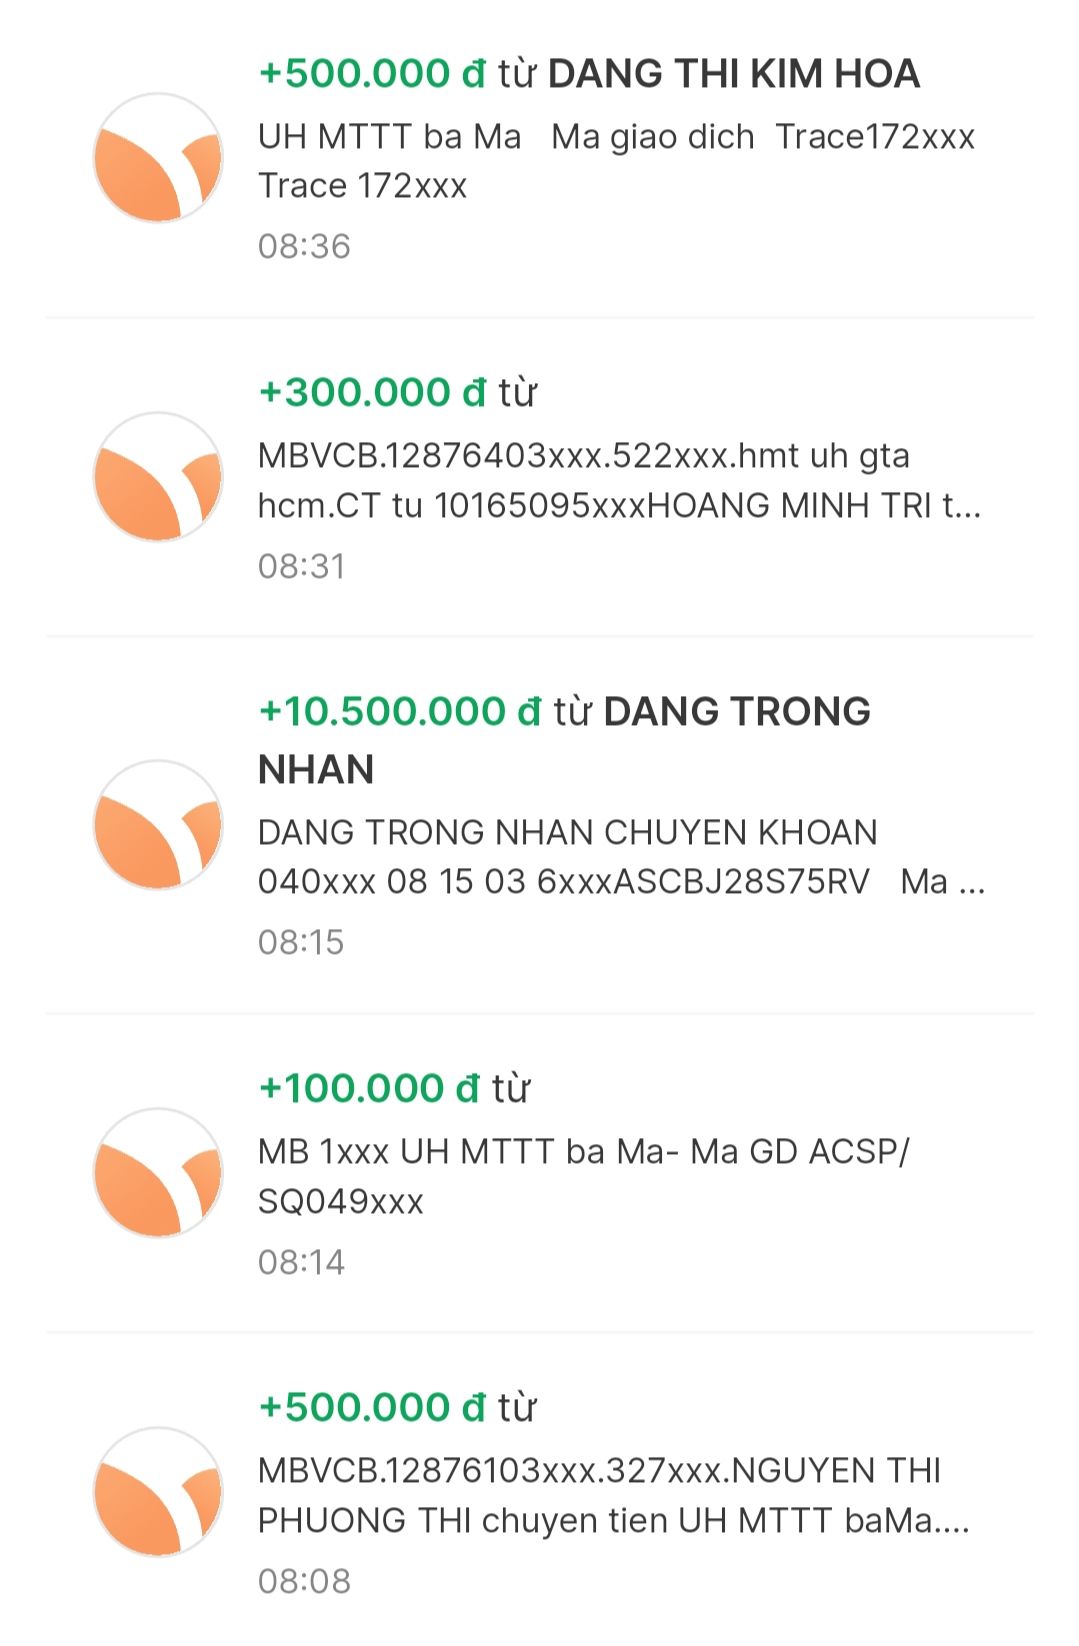Open the +100.000 đ transaction heading
This screenshot has height=1646, width=1079.
pos(394,1088)
